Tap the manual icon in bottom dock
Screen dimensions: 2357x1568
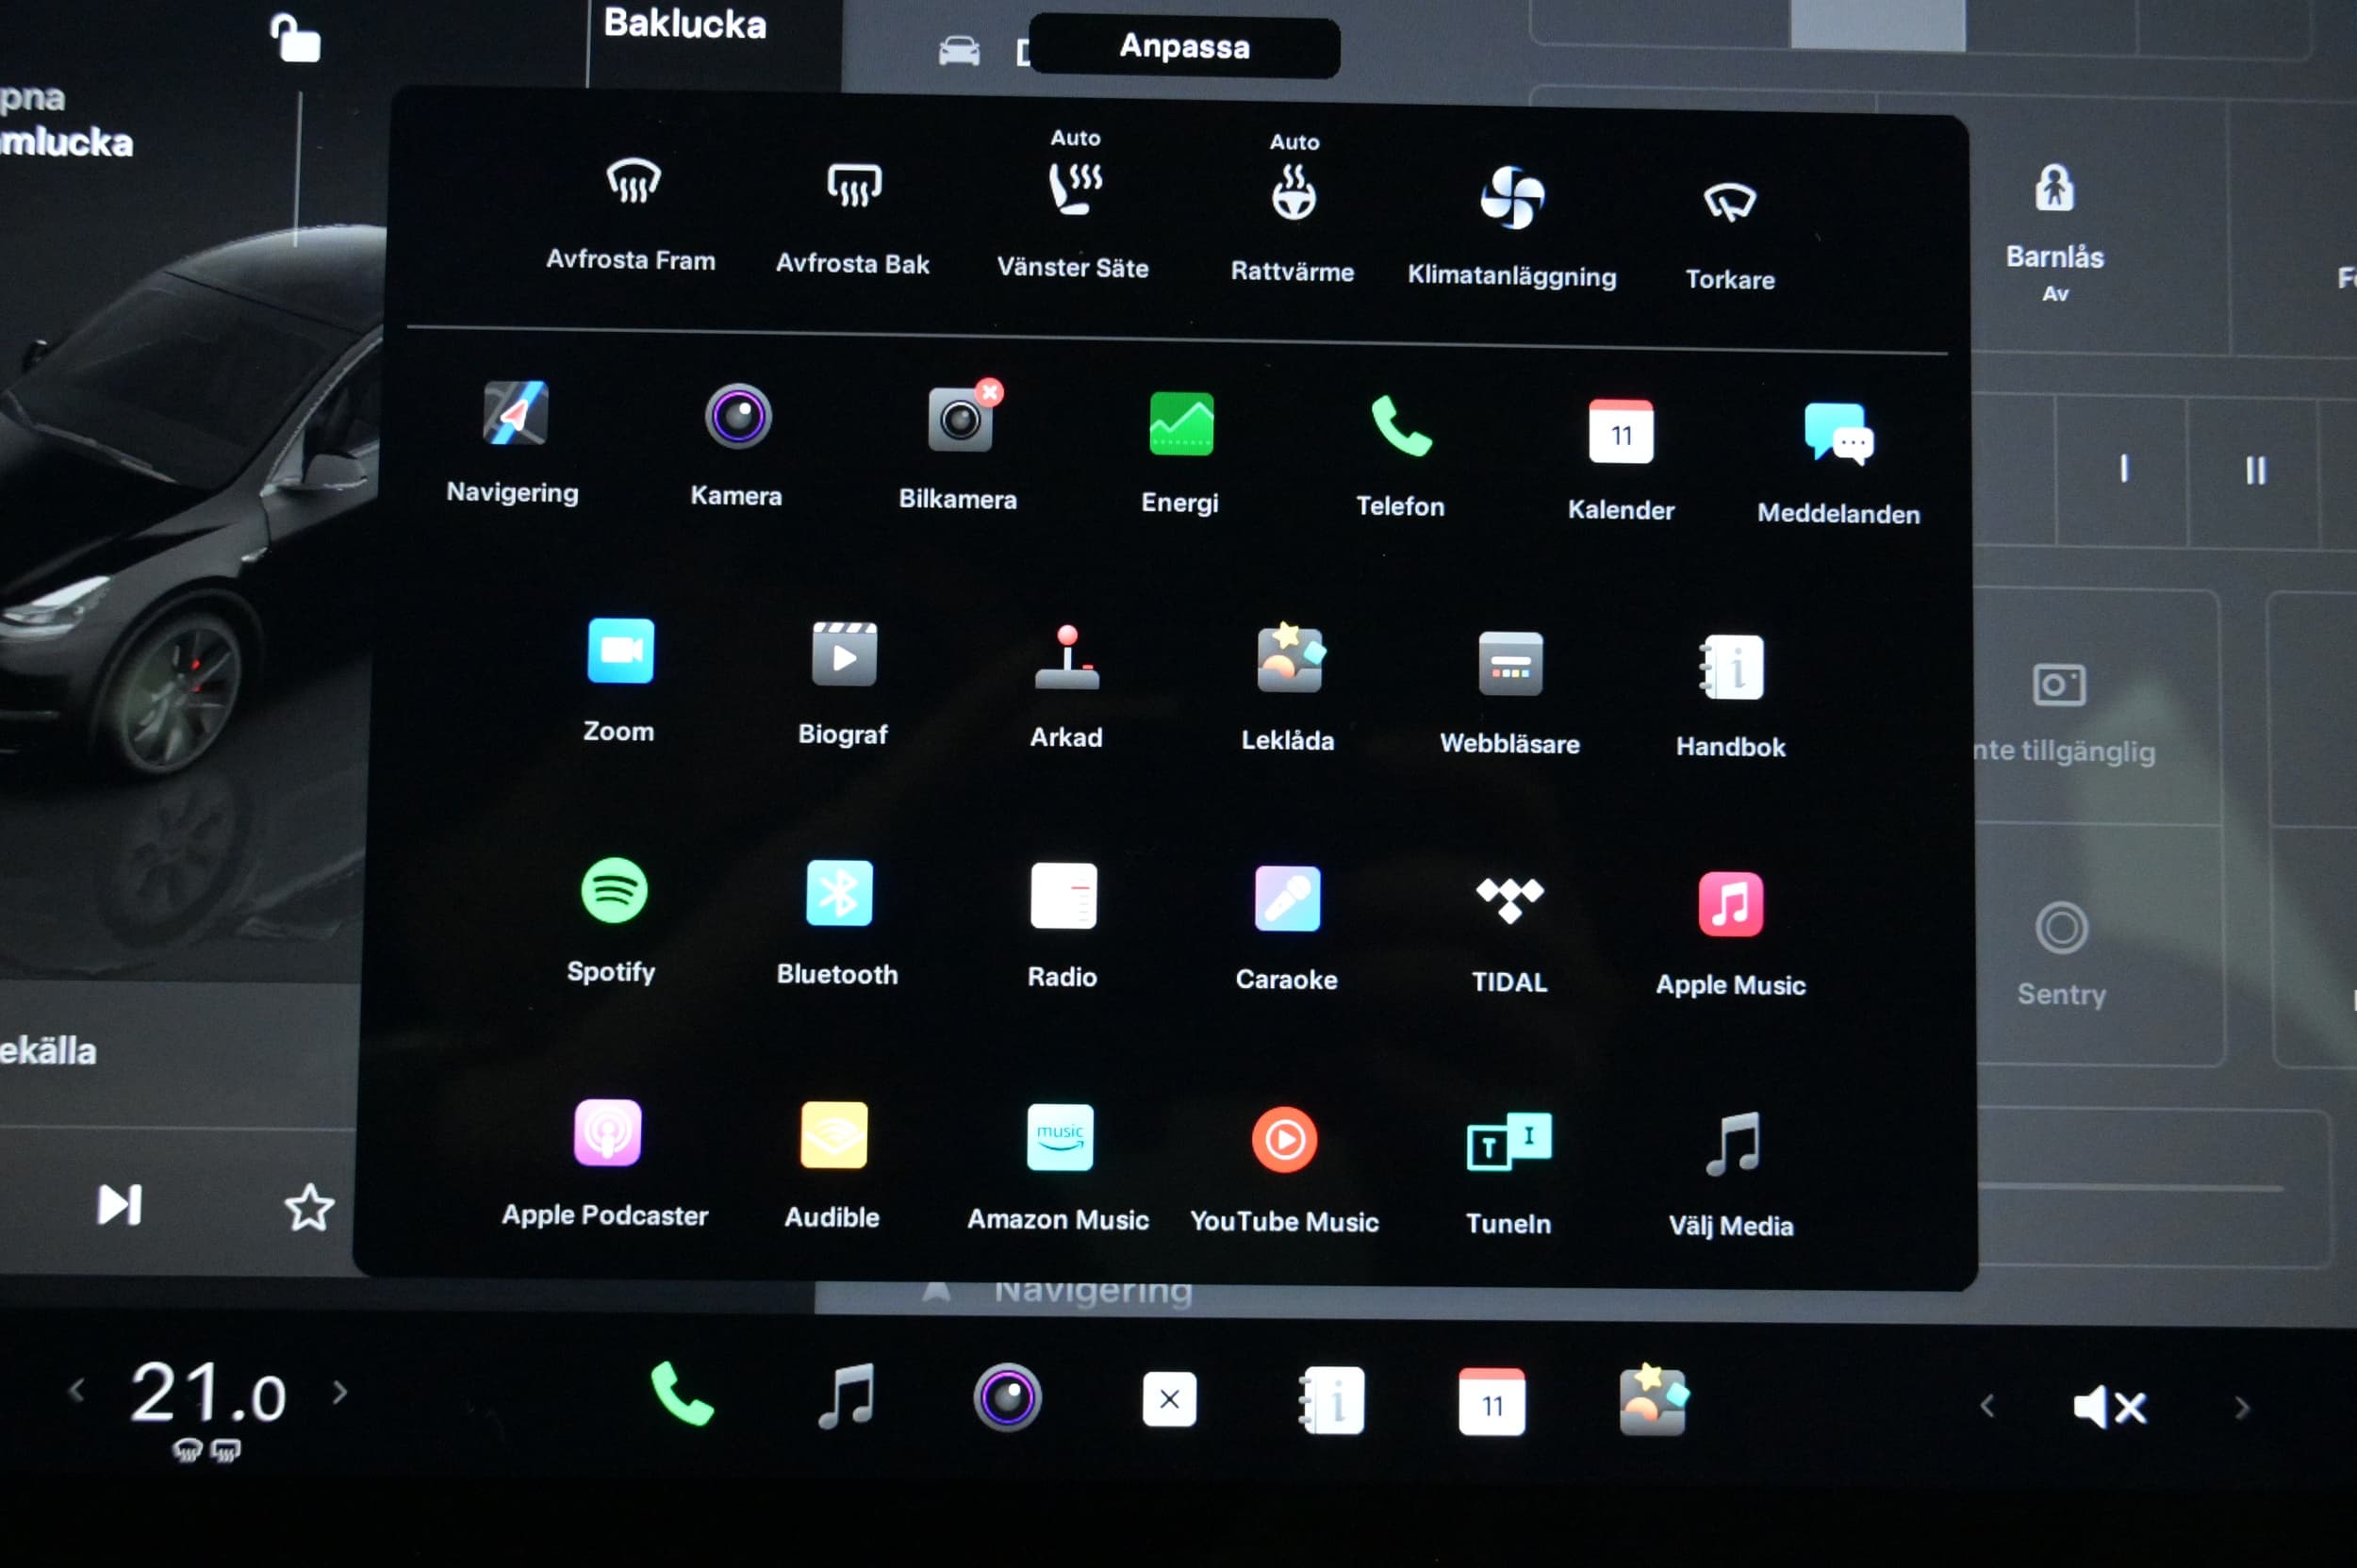(1331, 1401)
